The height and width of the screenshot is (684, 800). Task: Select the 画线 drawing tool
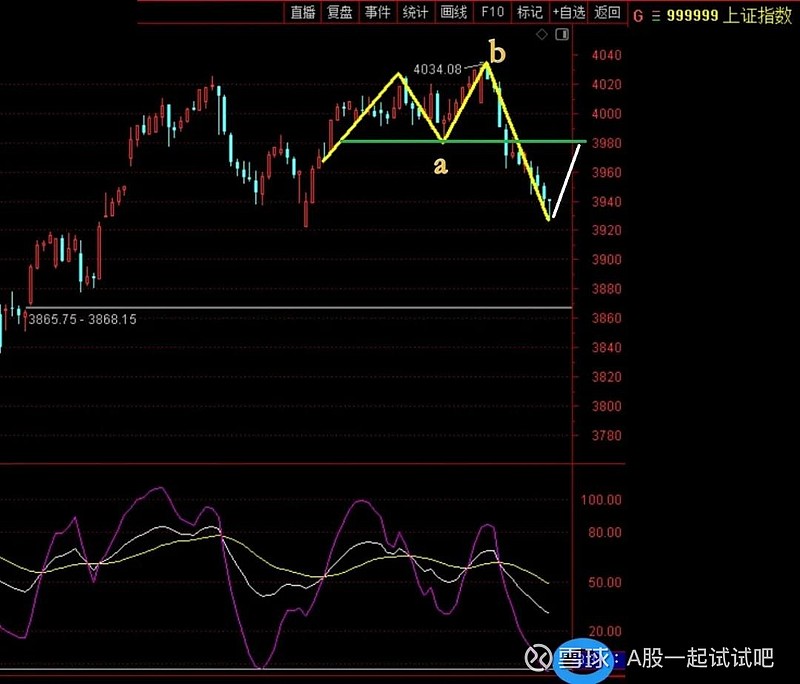pos(454,12)
